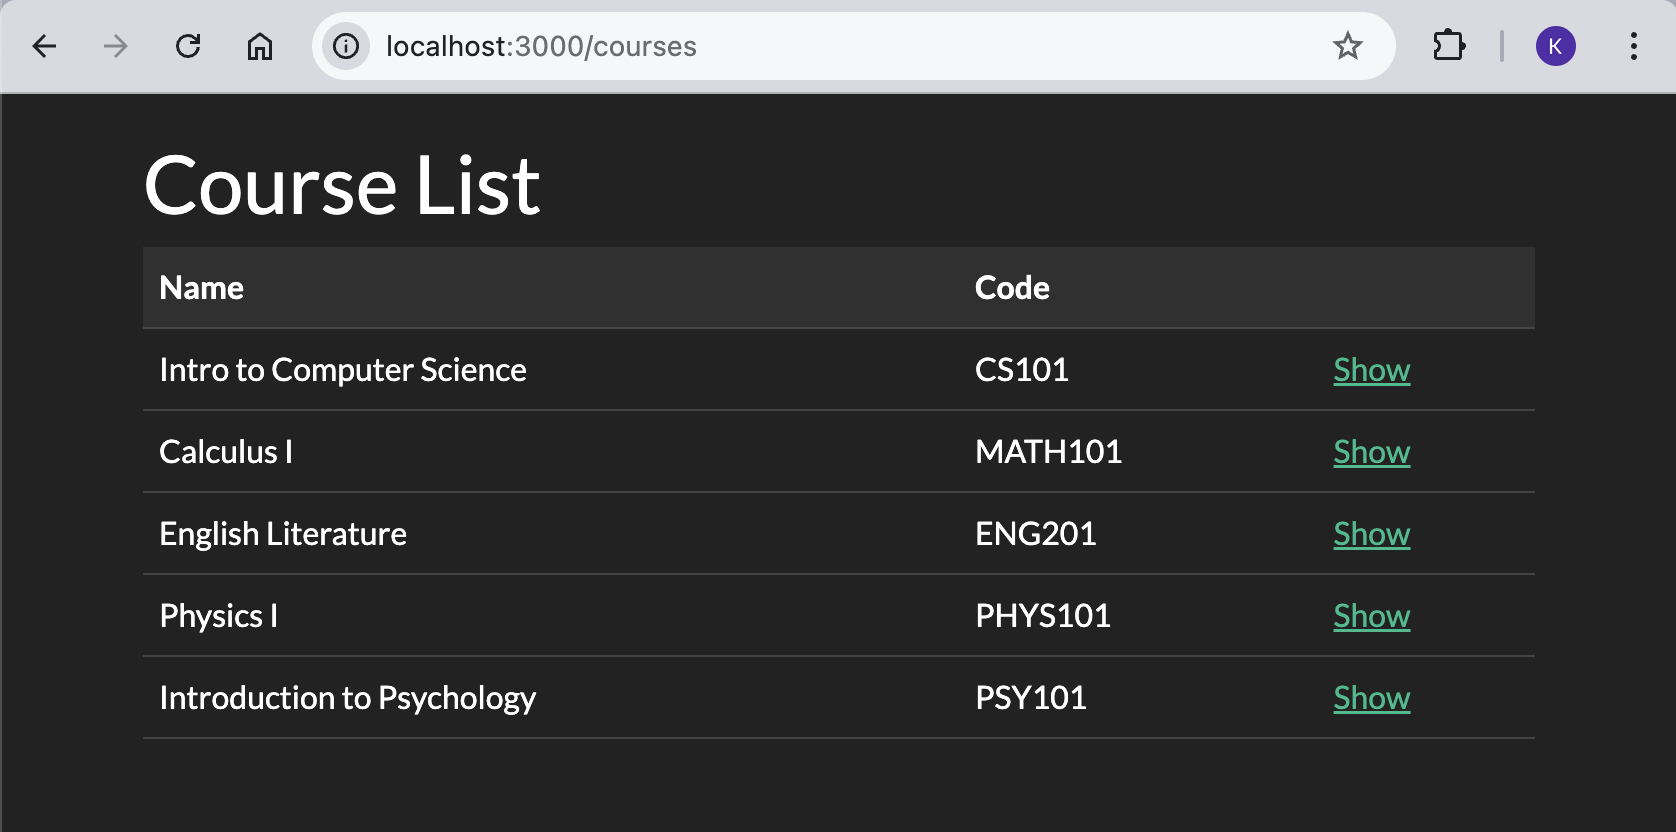Show the Physics I course
1676x832 pixels.
coord(1371,616)
